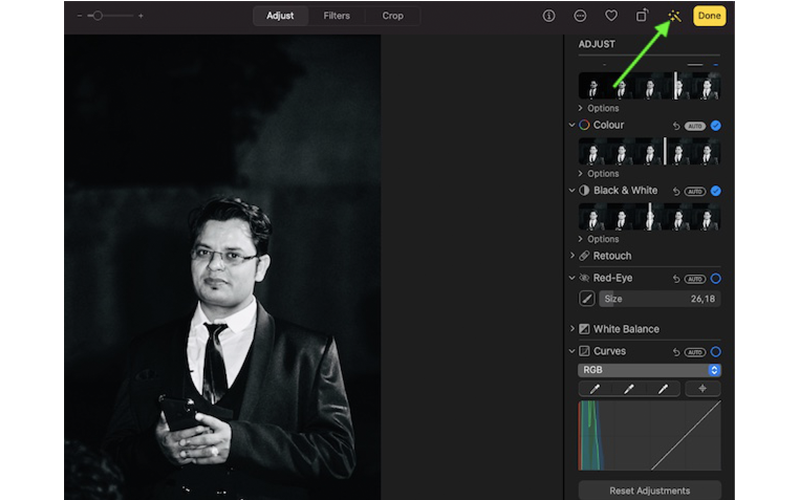
Task: Collapse the Black & White section chevron
Action: (572, 190)
